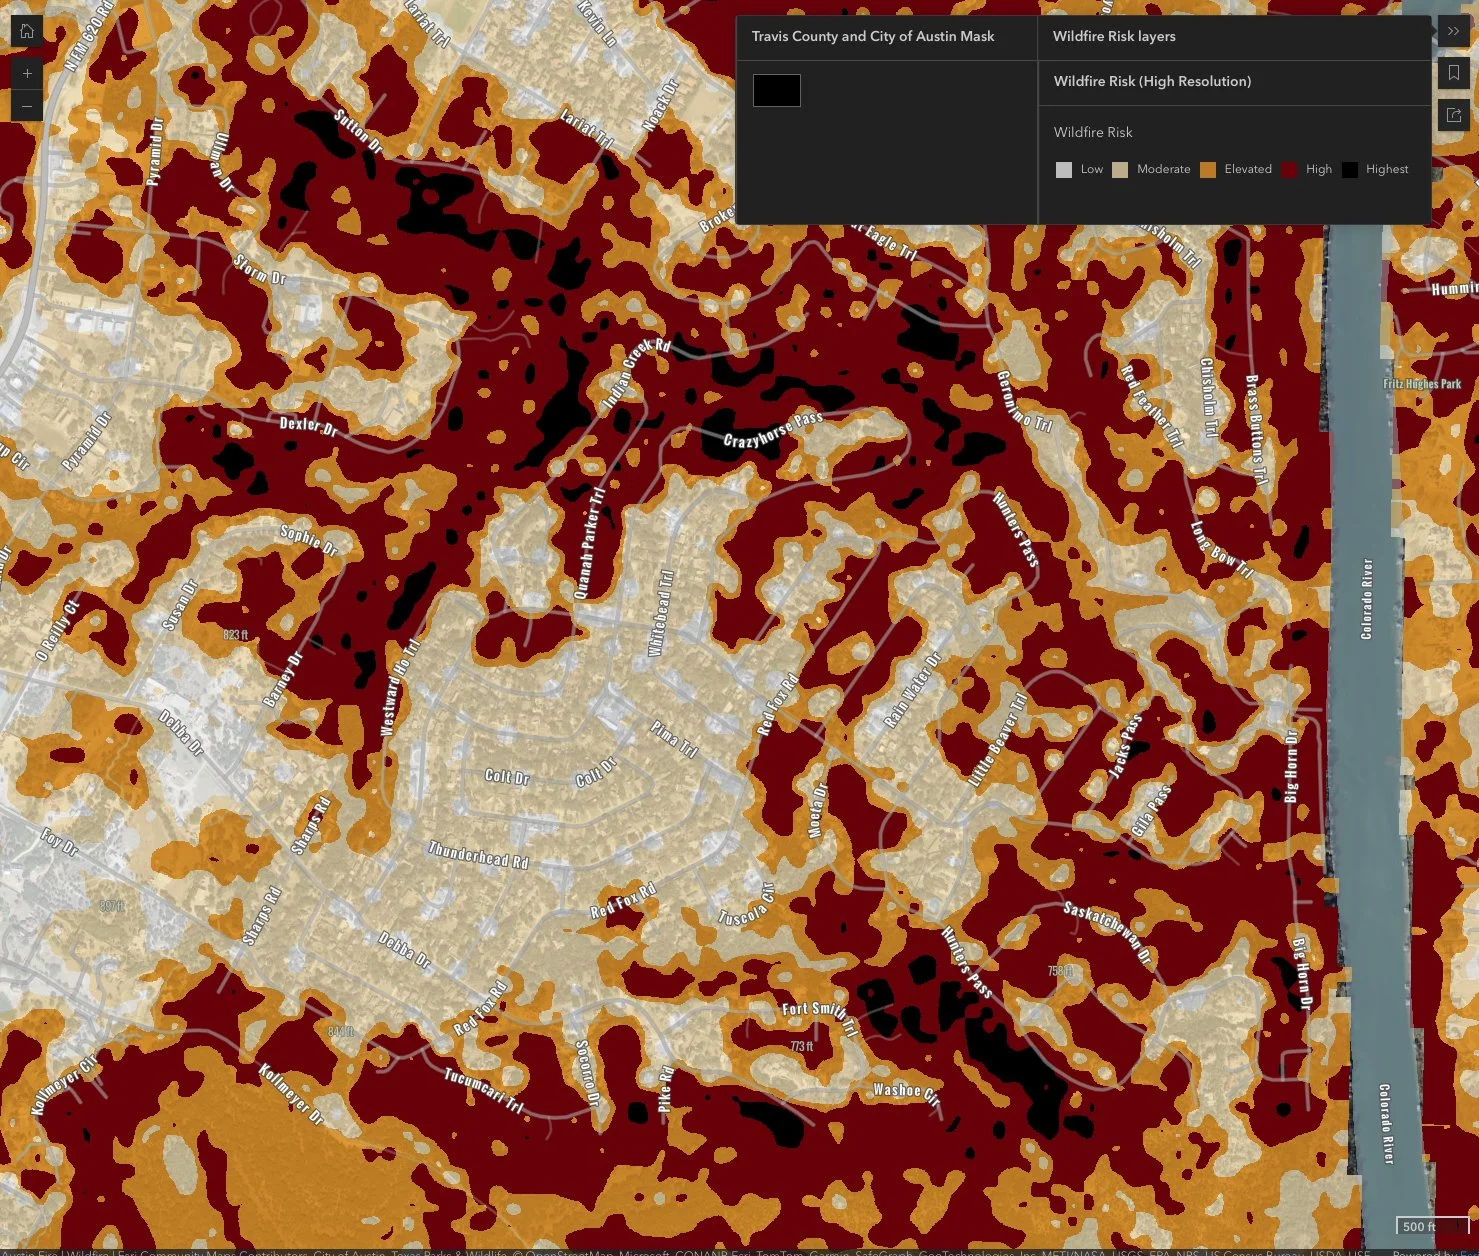This screenshot has width=1479, height=1256.
Task: Zoom out with the minus button
Action: [x=27, y=106]
